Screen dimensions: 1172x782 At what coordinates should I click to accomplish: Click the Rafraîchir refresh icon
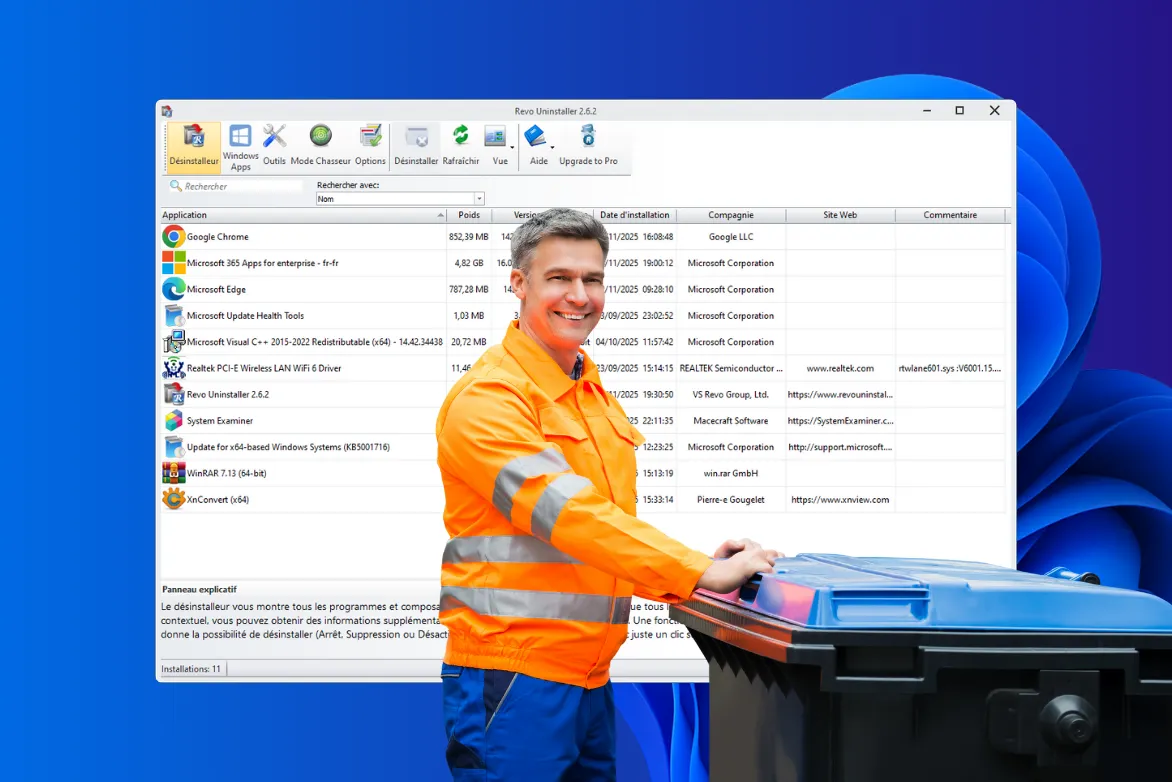point(460,146)
